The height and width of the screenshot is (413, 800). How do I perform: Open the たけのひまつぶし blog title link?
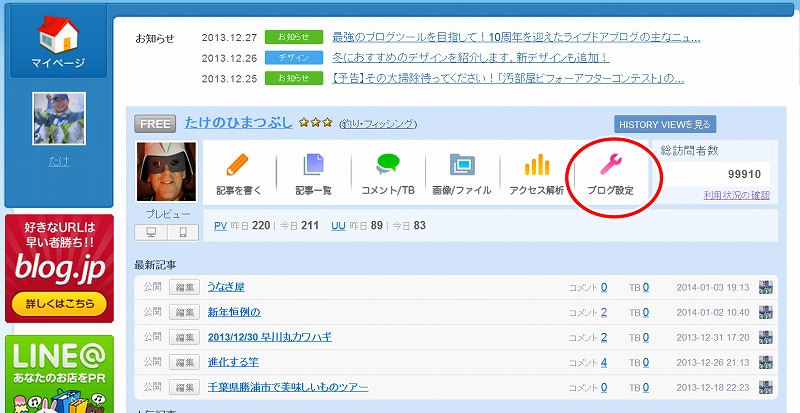[x=238, y=123]
